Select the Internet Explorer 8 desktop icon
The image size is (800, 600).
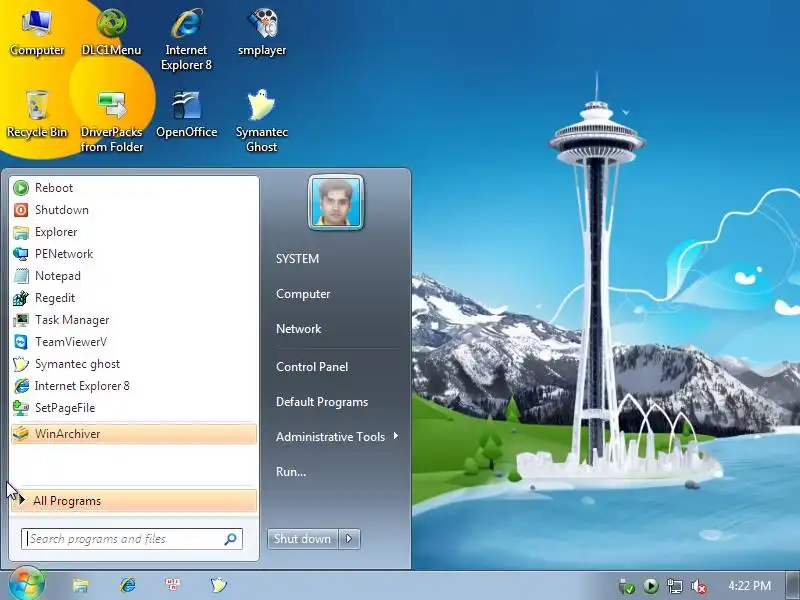[186, 40]
